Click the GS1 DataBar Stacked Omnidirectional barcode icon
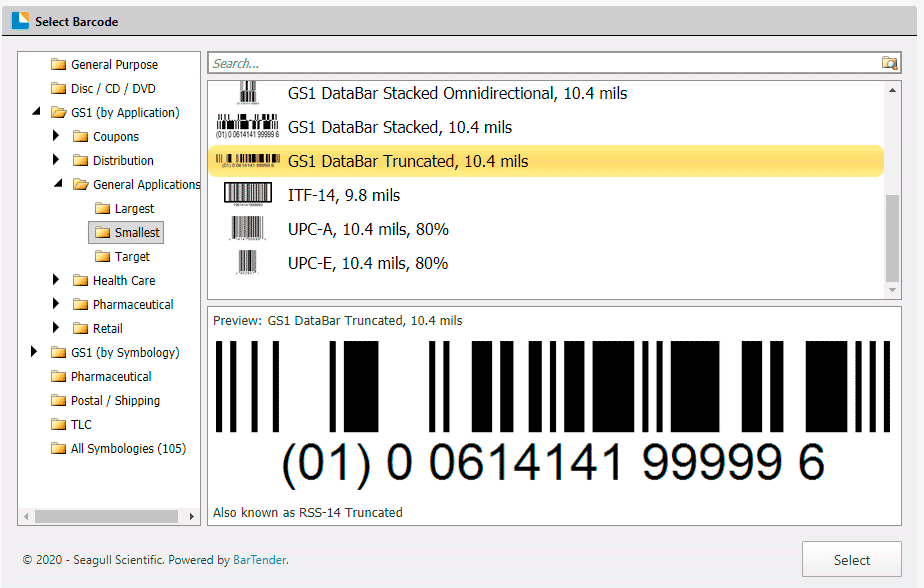This screenshot has width=924, height=588. [246, 93]
